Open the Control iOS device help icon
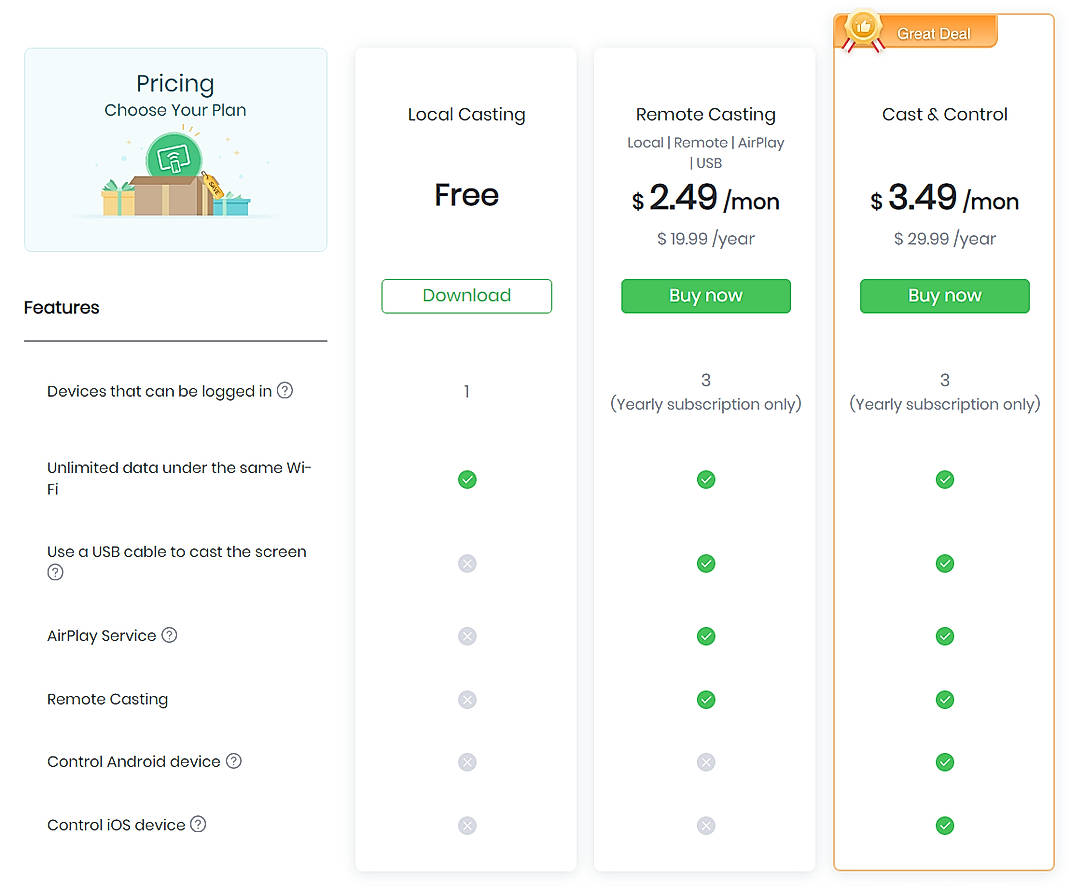1070x891 pixels. click(199, 824)
